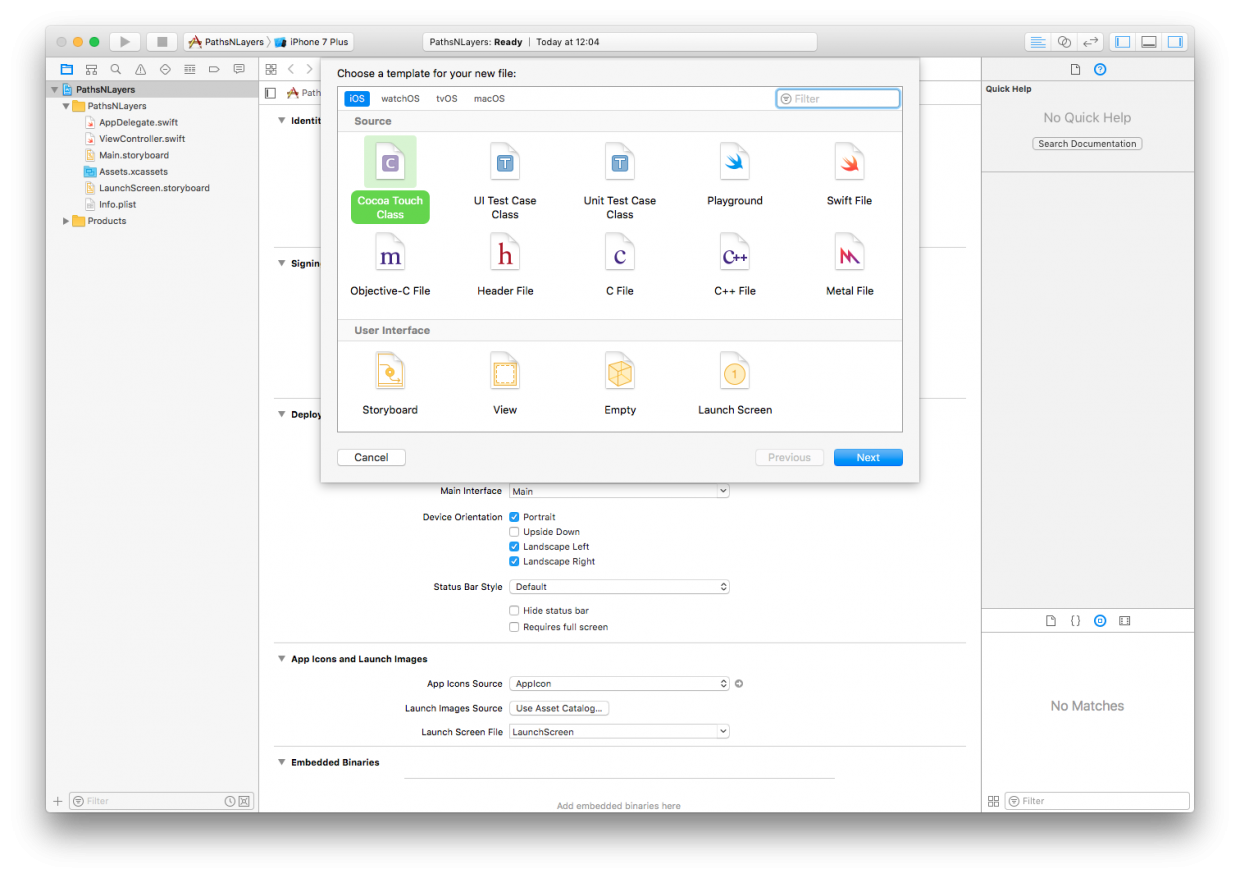Viewport: 1240px width, 878px height.
Task: Open the Status Bar Style dropdown
Action: [619, 587]
